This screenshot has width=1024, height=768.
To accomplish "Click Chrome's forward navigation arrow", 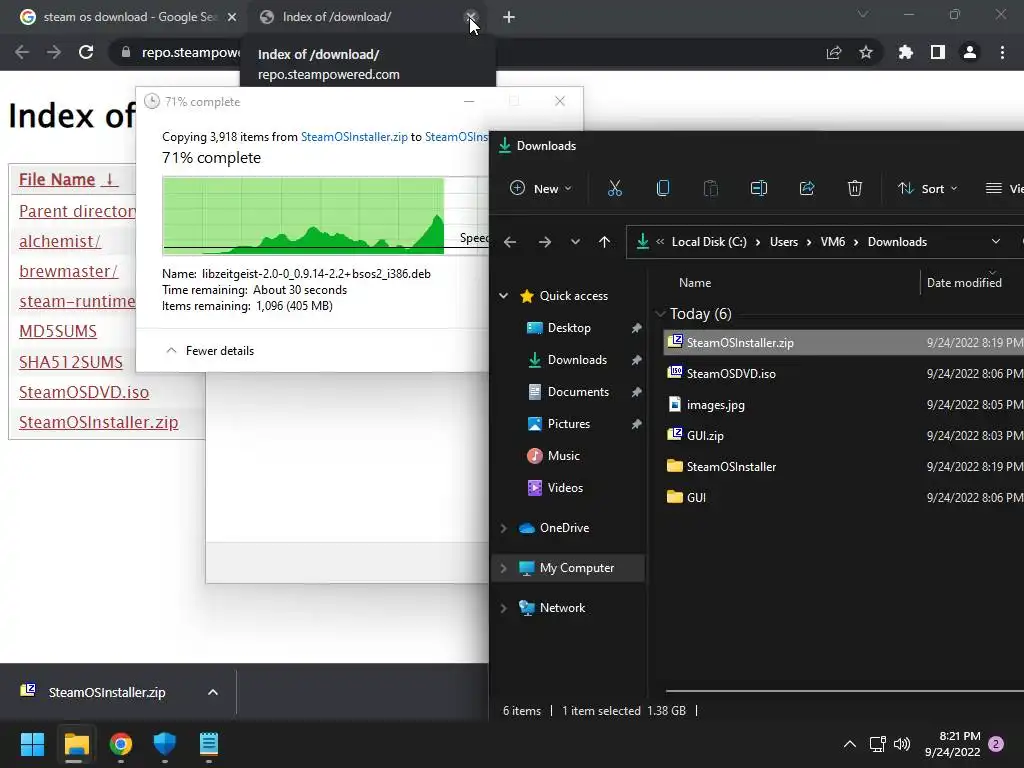I will pos(54,52).
